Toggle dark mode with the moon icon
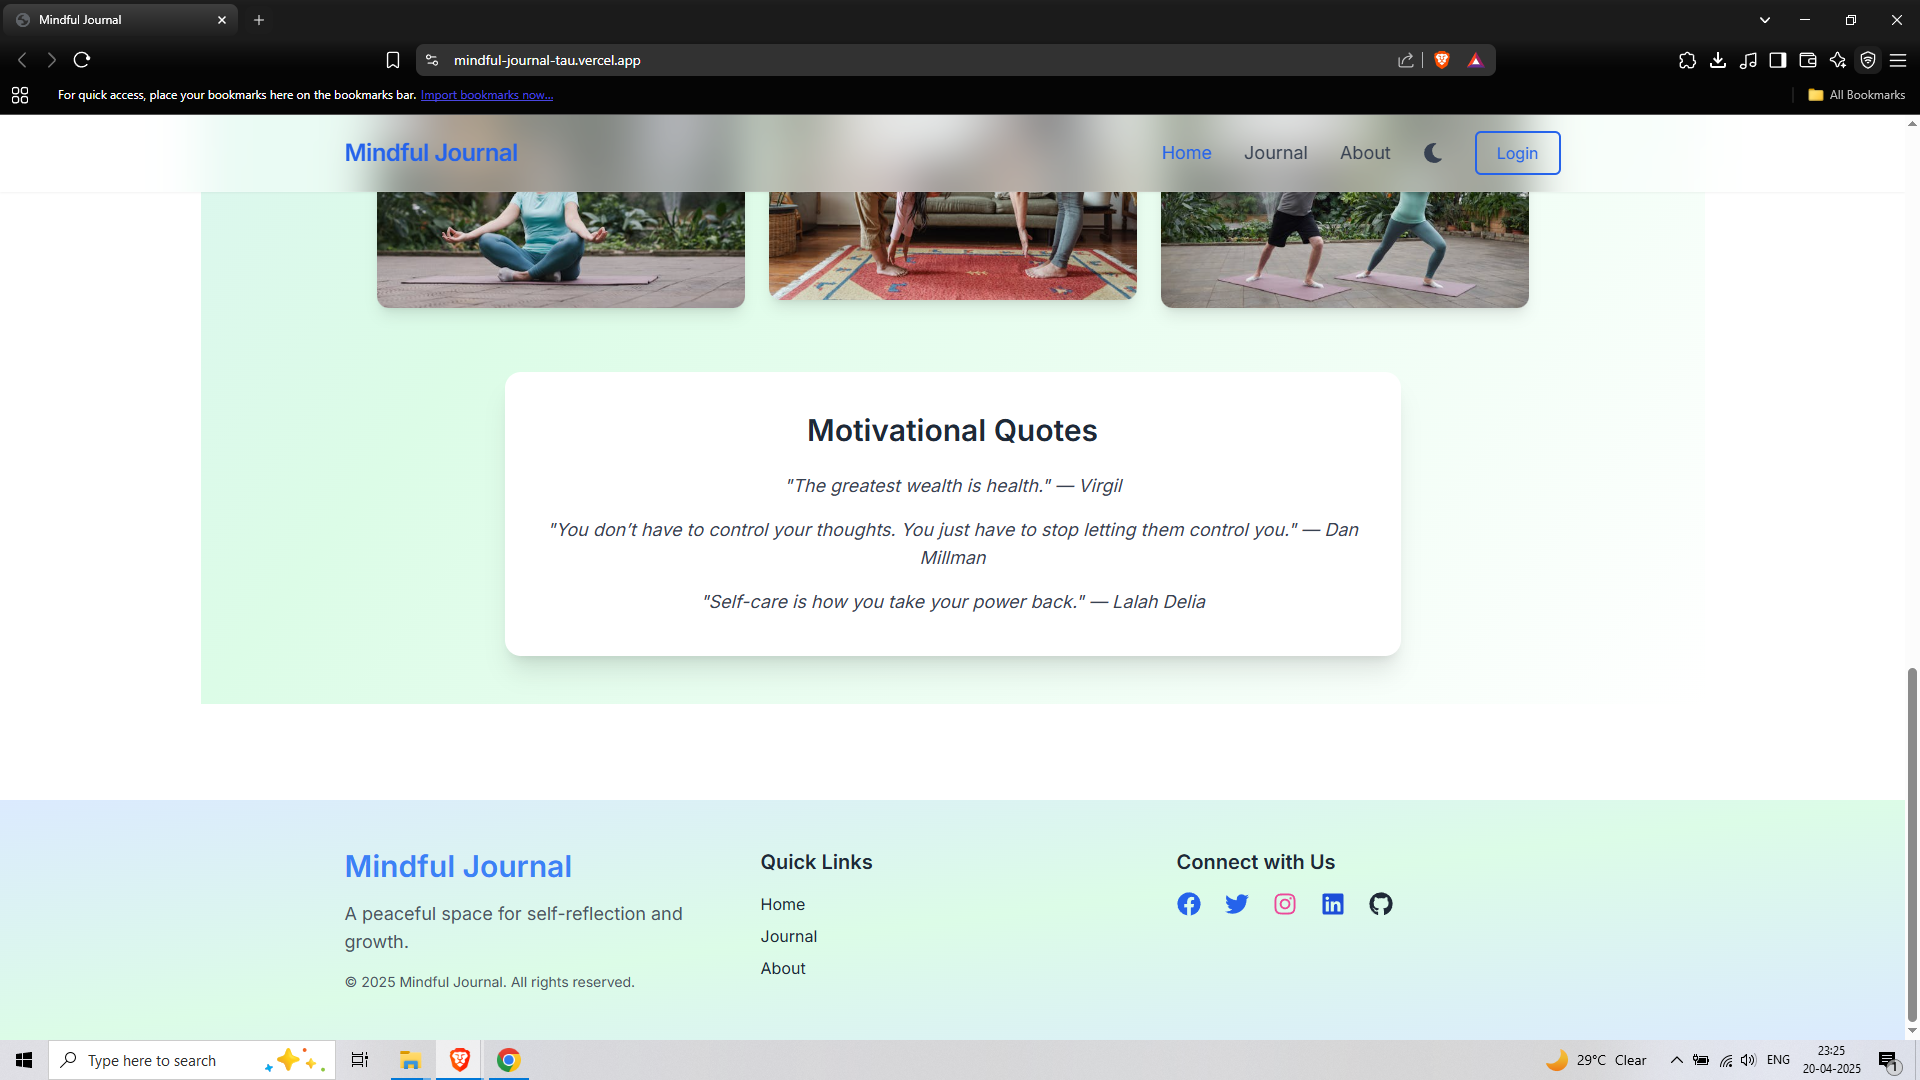 [1432, 153]
